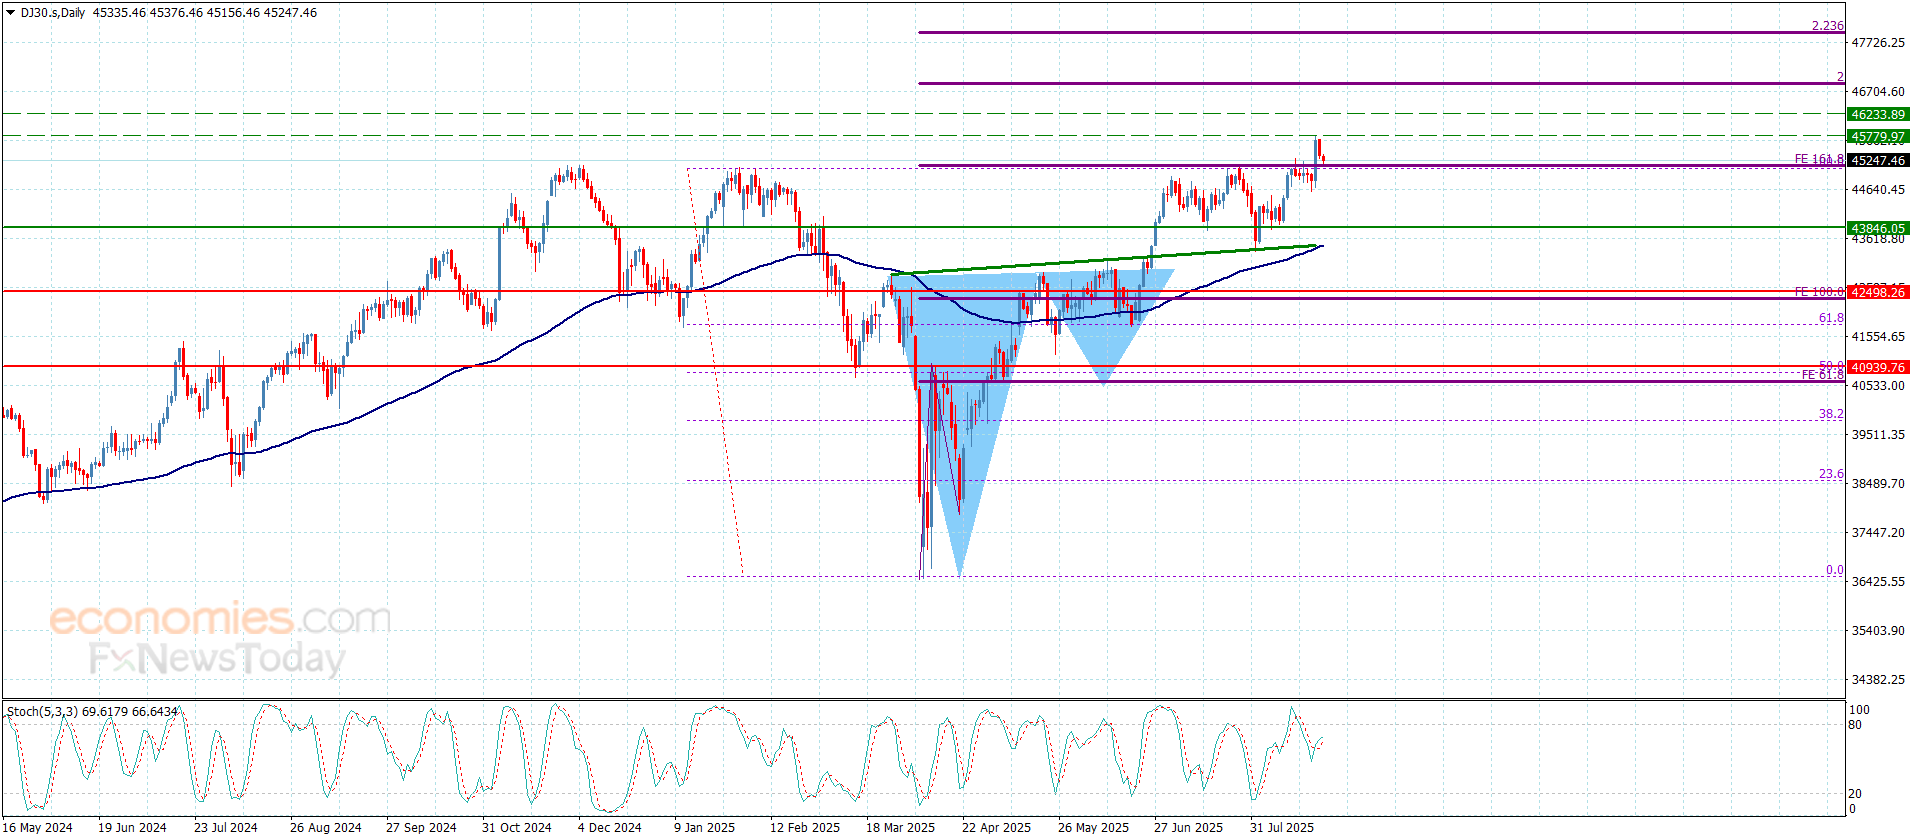Click the red 42498.26 price tag
The height and width of the screenshot is (840, 1916).
[1878, 293]
